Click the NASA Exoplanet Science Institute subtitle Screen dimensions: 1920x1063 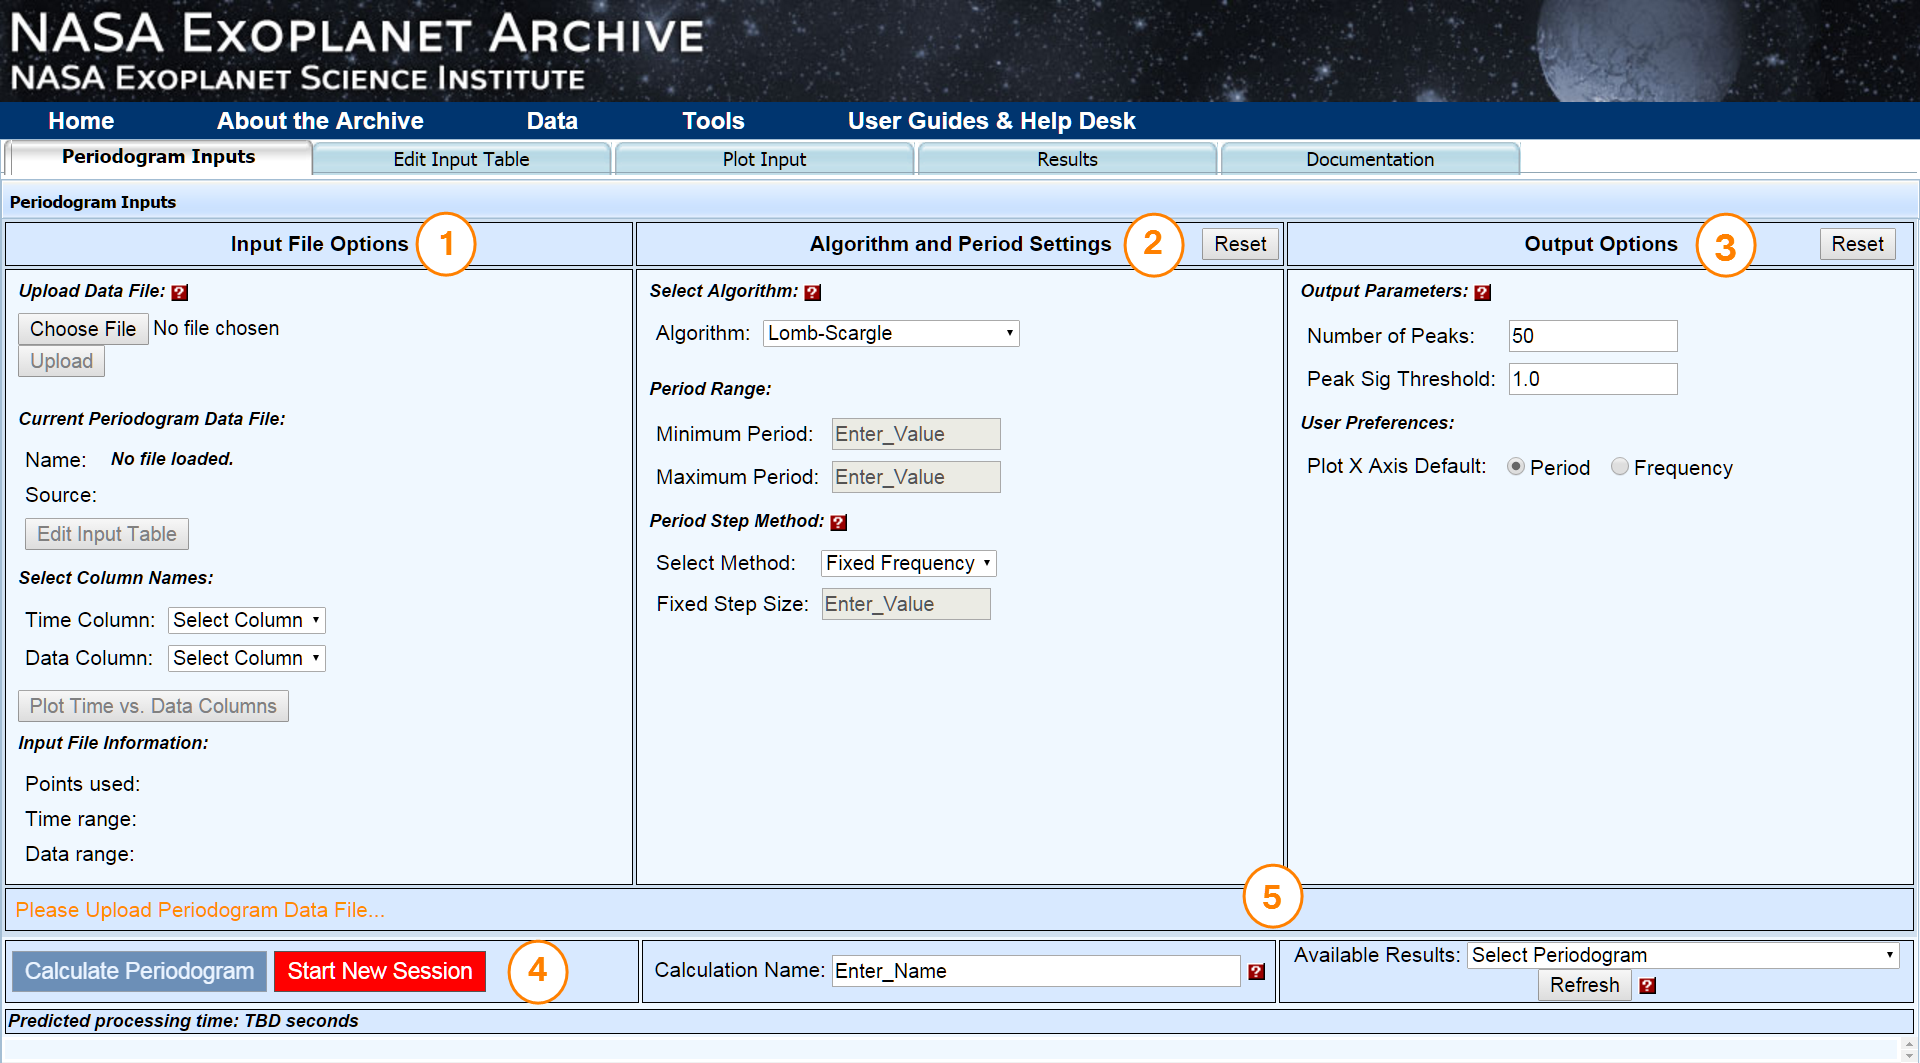tap(298, 78)
